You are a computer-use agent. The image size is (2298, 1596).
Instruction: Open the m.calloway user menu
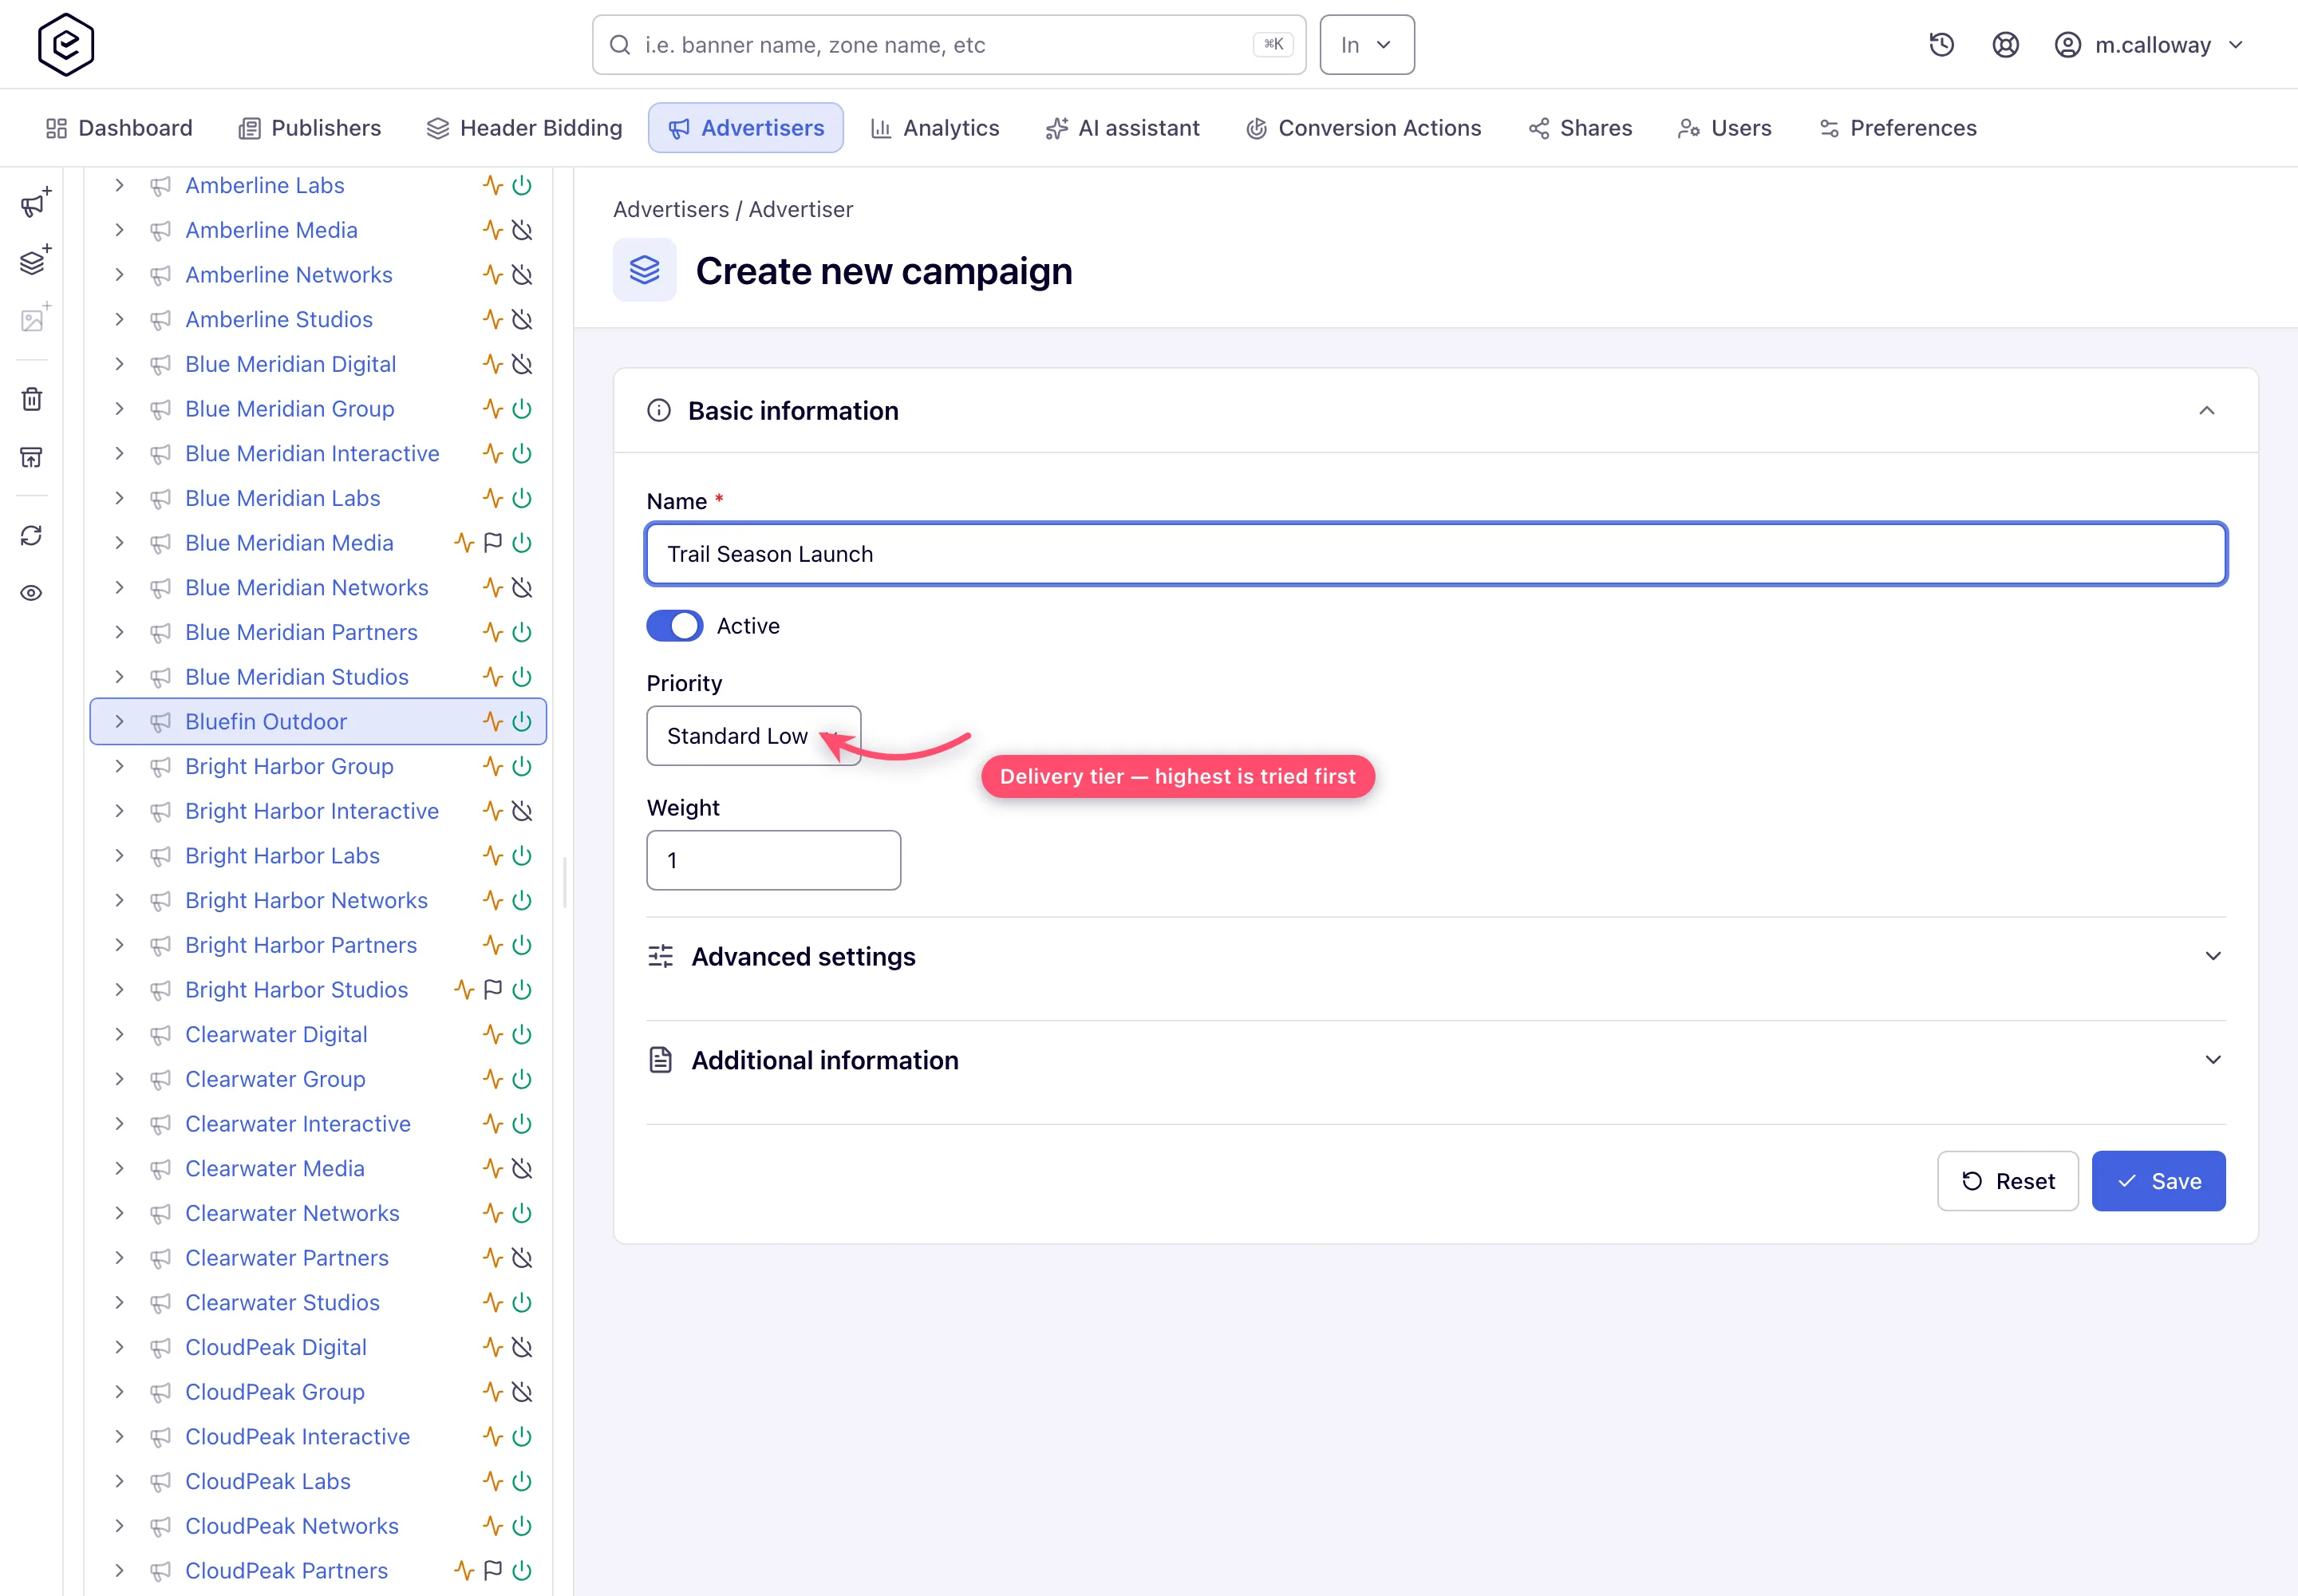point(2150,45)
